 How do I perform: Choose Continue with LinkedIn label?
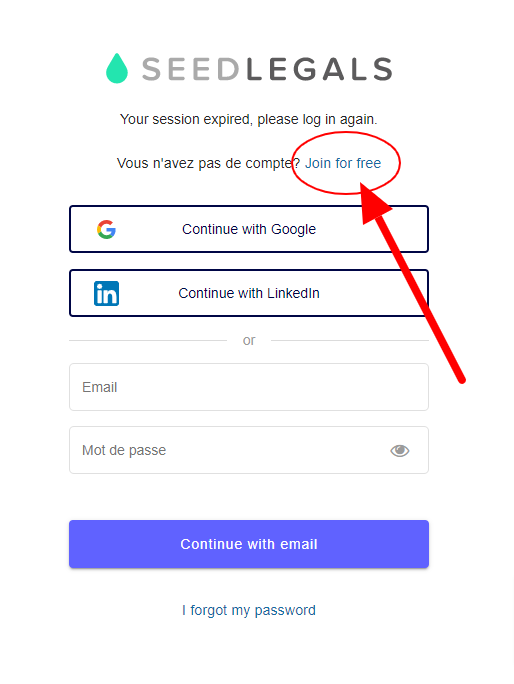click(x=249, y=293)
